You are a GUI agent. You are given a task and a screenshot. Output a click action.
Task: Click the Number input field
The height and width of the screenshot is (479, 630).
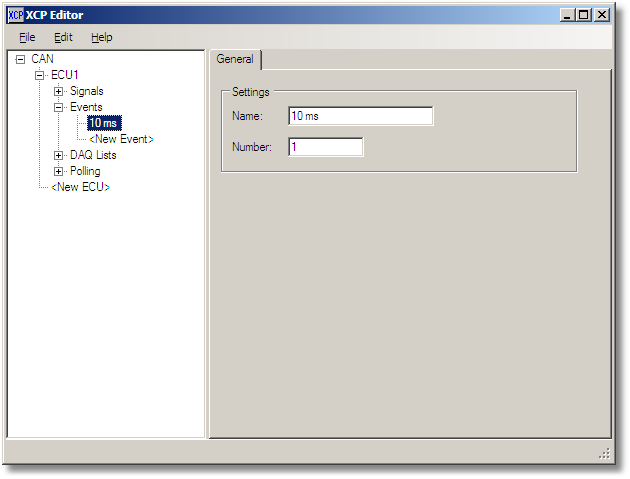(325, 147)
